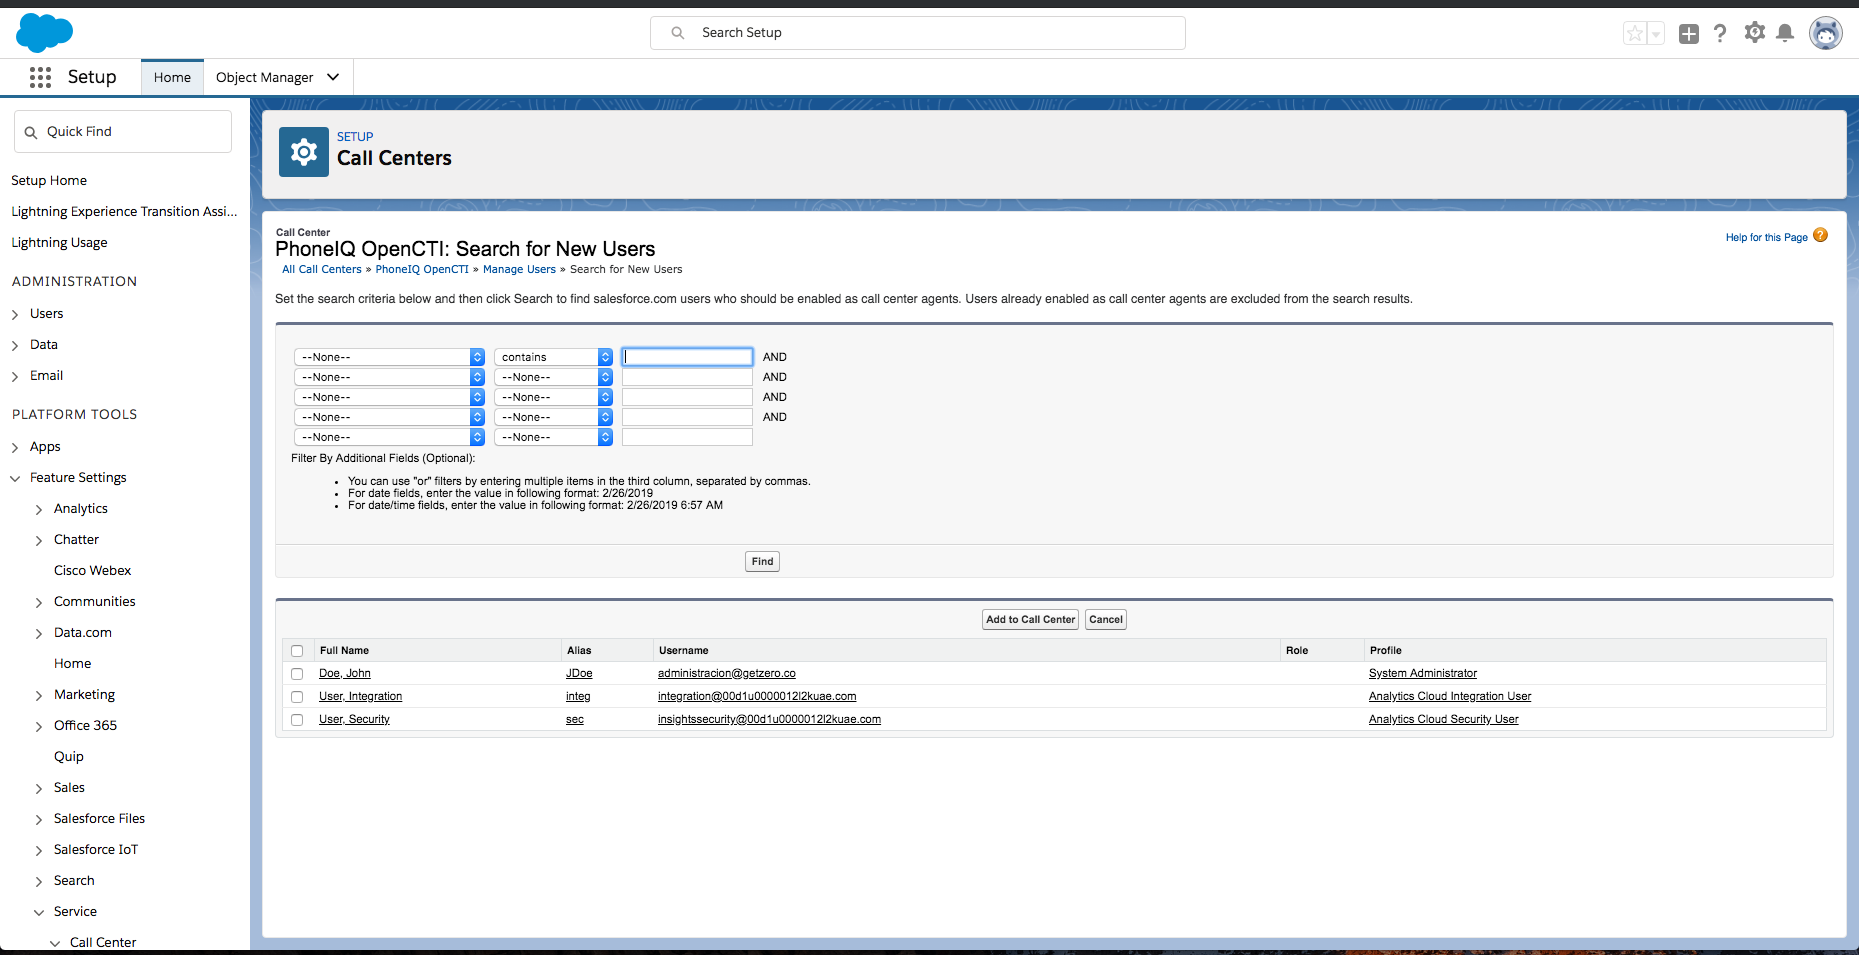Show notifications bell
The height and width of the screenshot is (955, 1859).
click(x=1785, y=34)
